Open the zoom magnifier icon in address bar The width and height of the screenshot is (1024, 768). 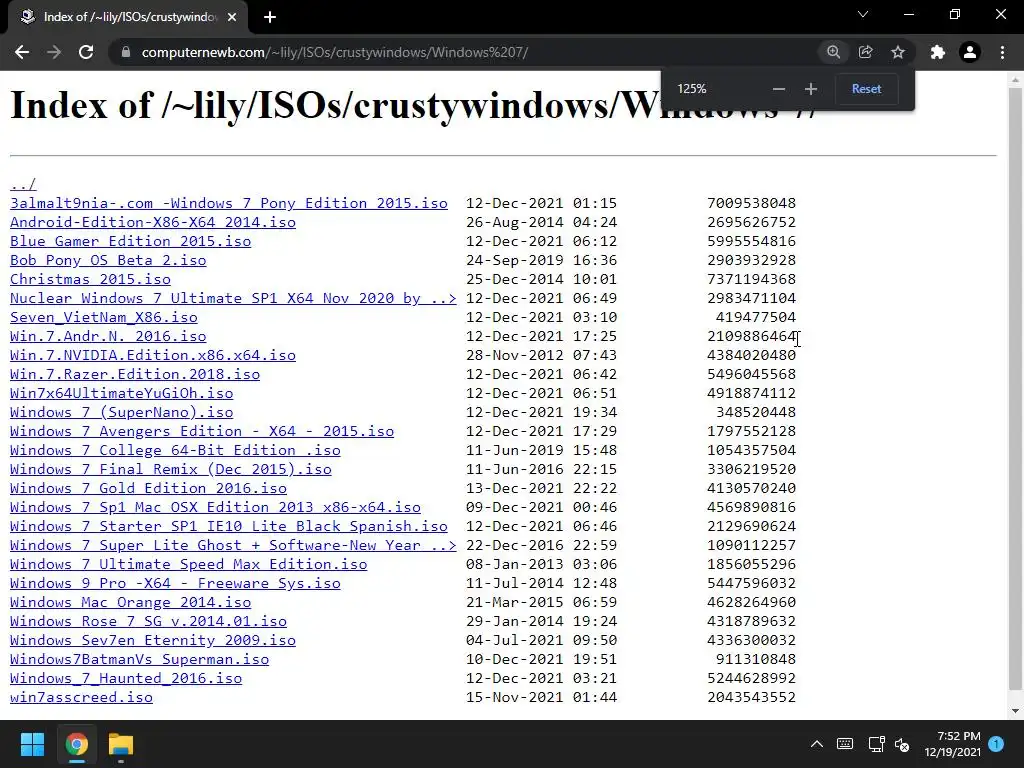tap(833, 52)
